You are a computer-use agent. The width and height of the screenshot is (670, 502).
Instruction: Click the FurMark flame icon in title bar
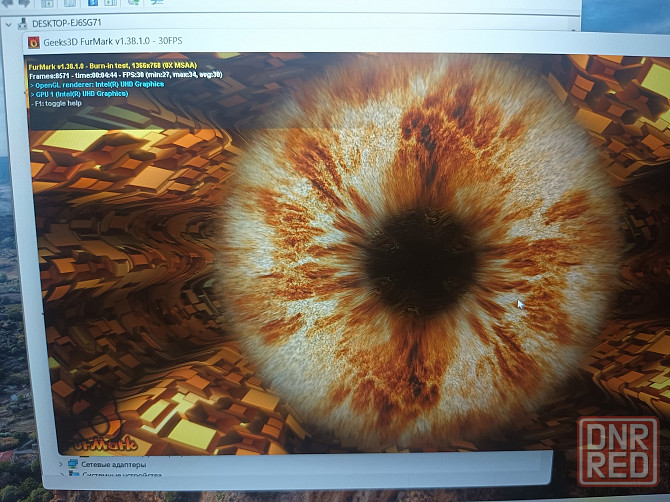(x=34, y=42)
